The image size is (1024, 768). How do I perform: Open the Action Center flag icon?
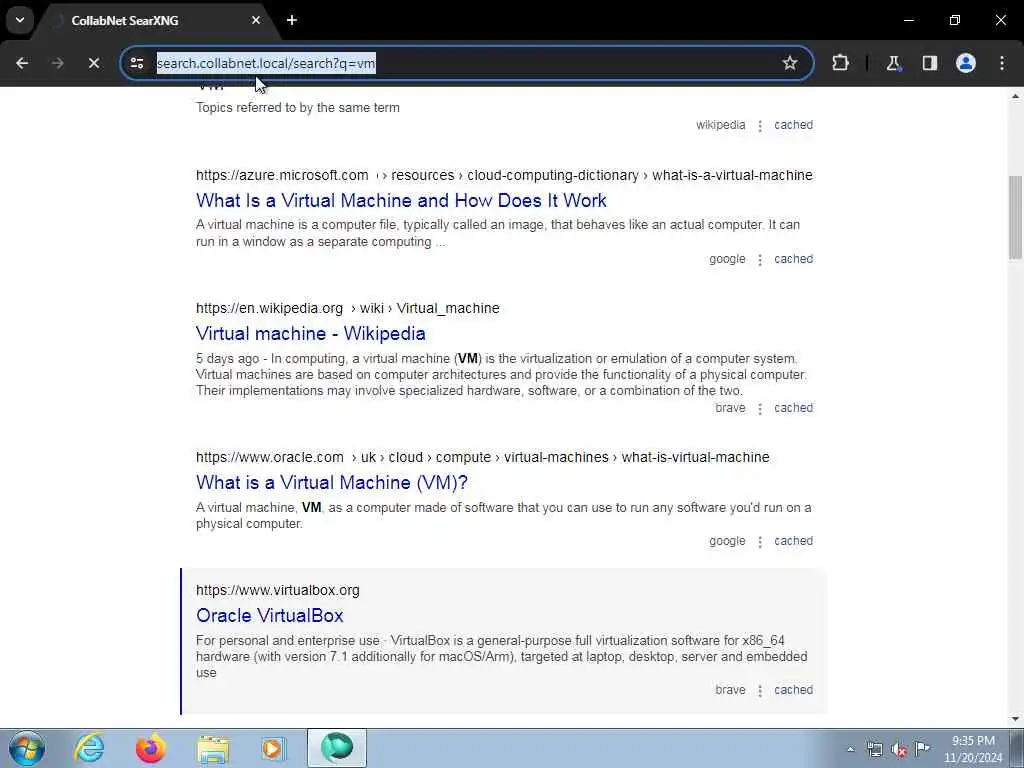(x=922, y=749)
